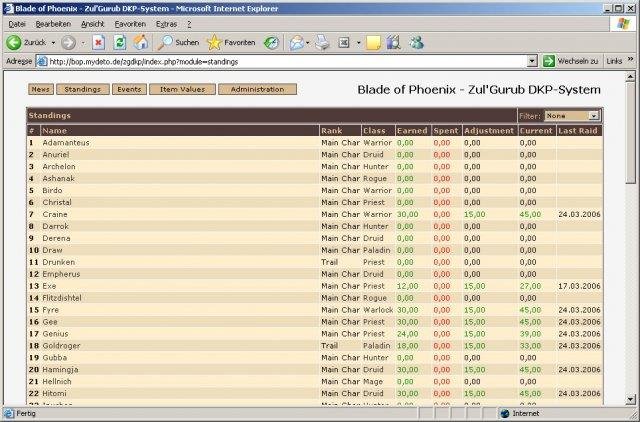The image size is (640, 422).
Task: Click the Administration button
Action: pos(257,90)
